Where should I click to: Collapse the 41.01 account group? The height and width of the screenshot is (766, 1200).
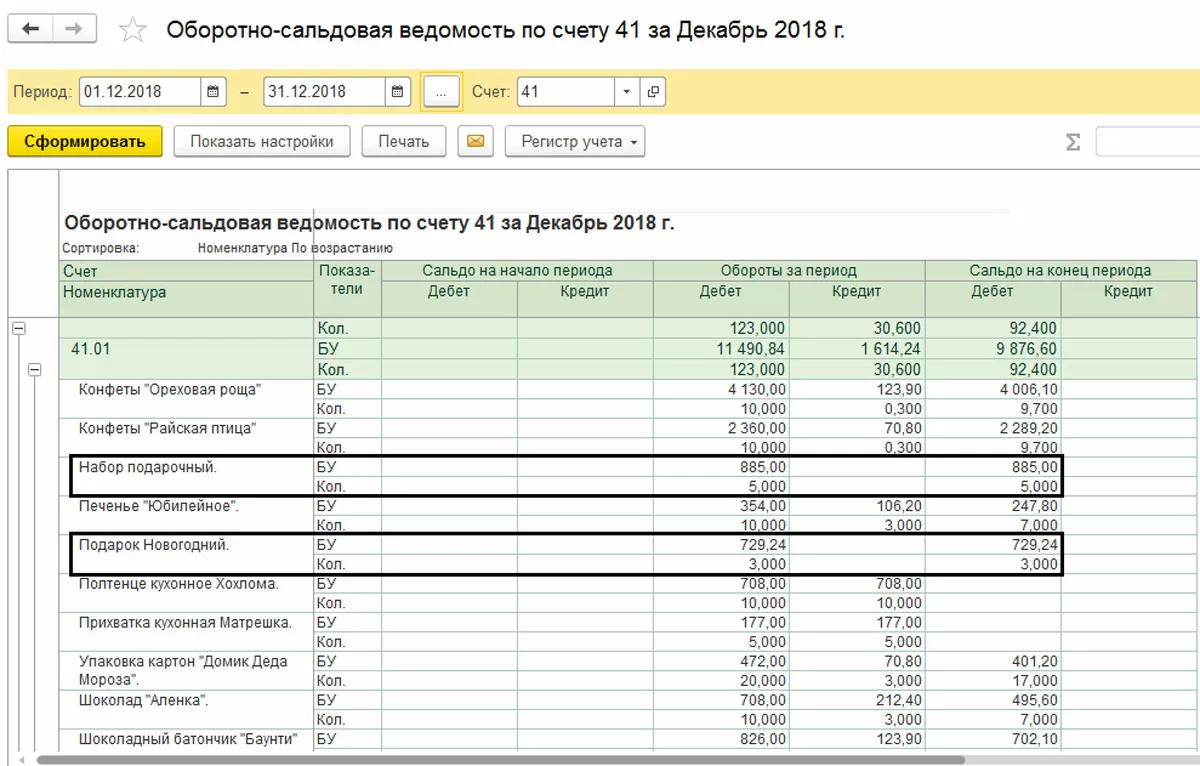(34, 369)
